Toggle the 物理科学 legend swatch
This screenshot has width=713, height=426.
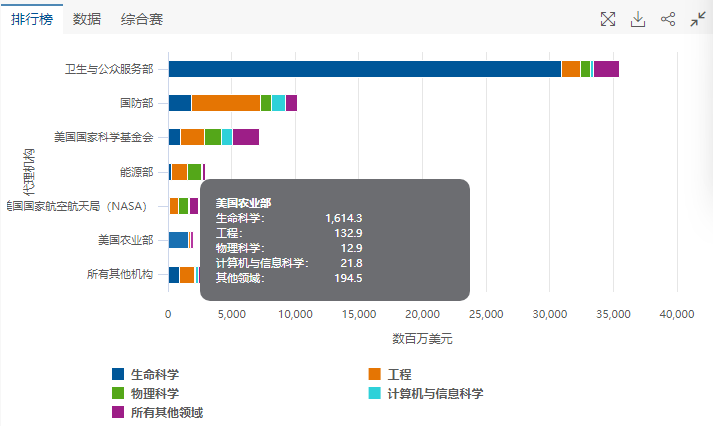[x=118, y=393]
